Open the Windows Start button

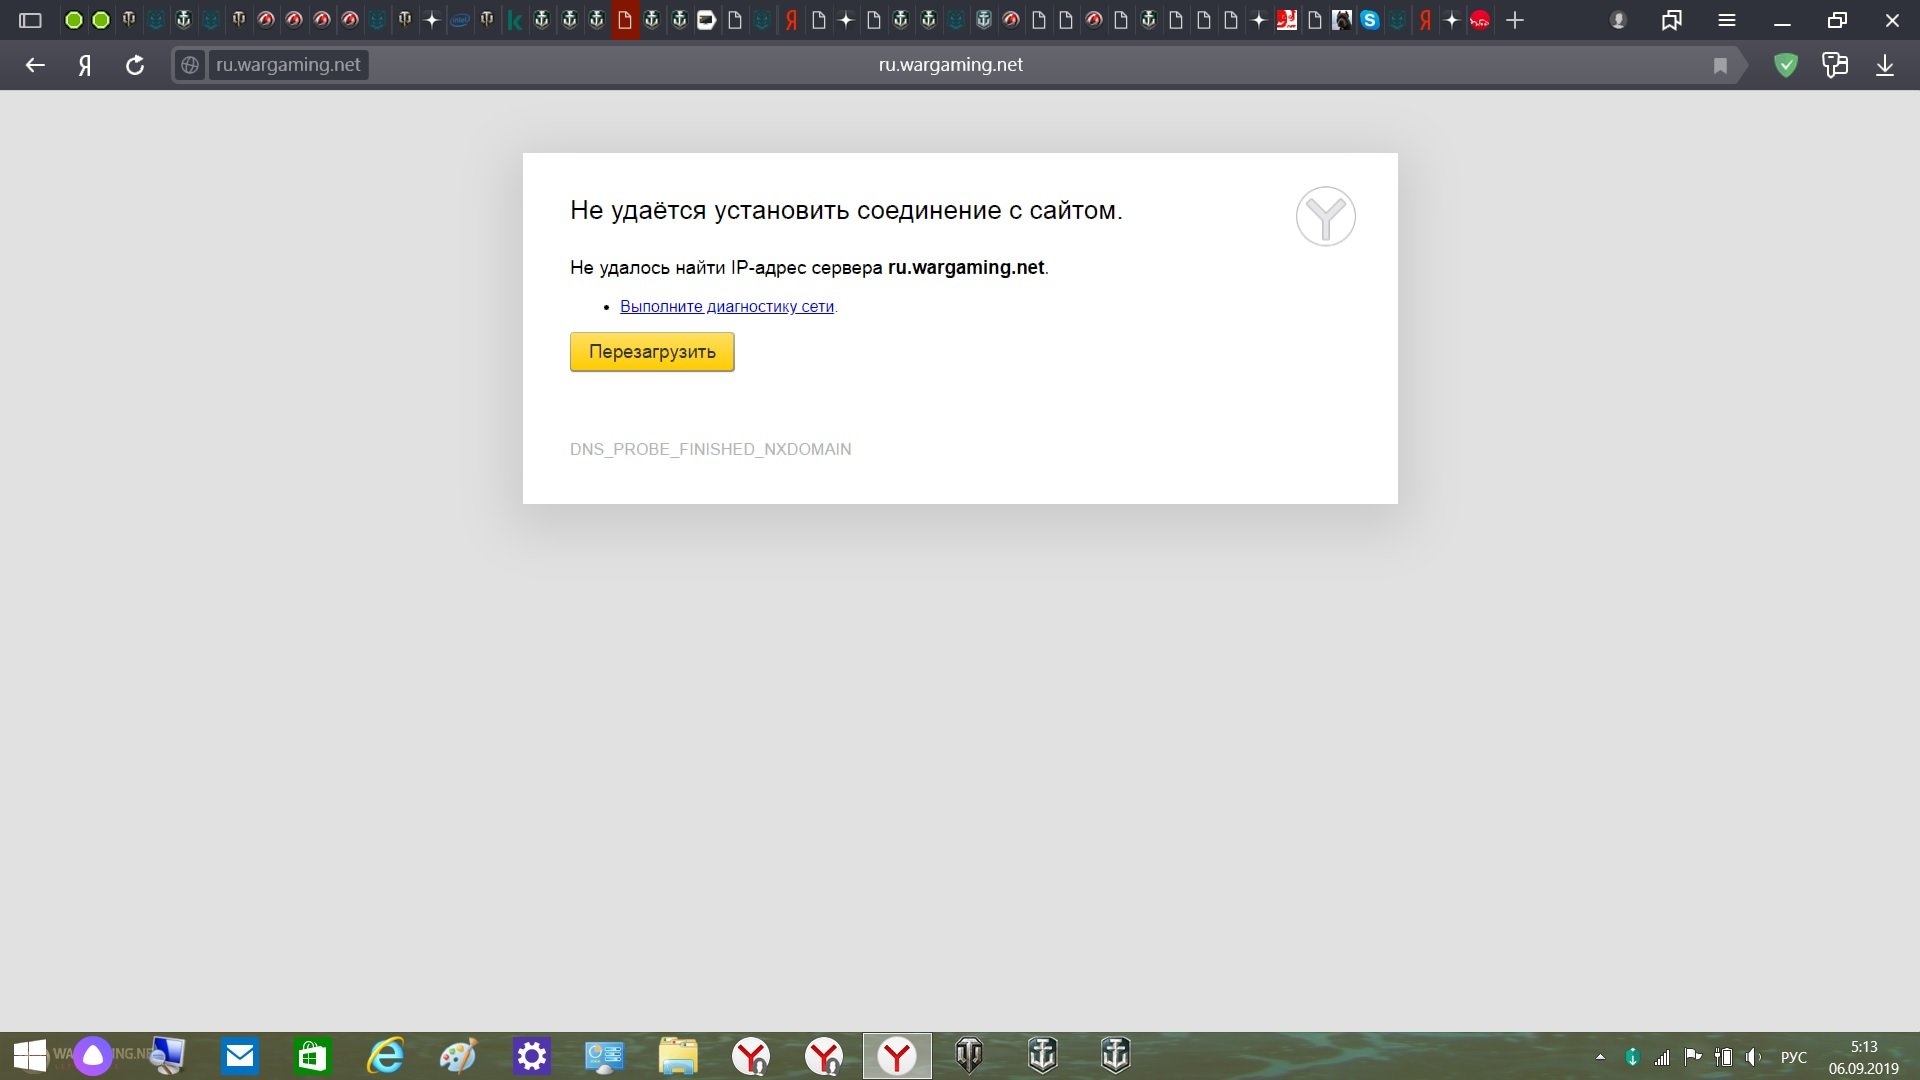pyautogui.click(x=29, y=1056)
